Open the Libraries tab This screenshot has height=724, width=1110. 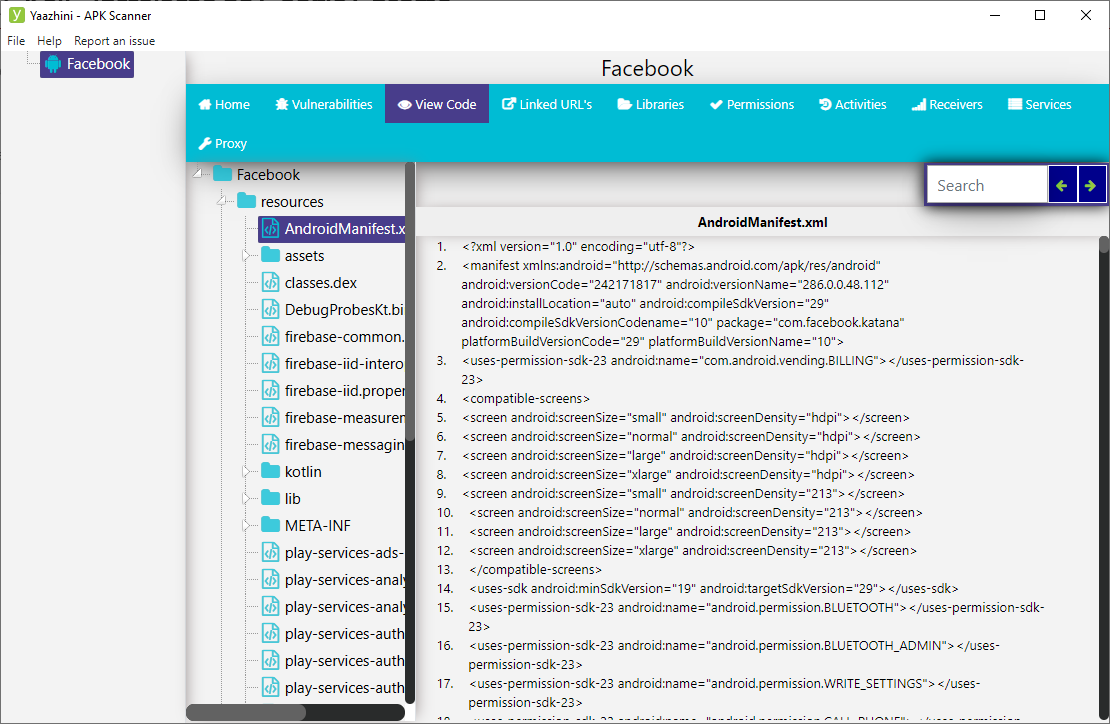click(651, 104)
